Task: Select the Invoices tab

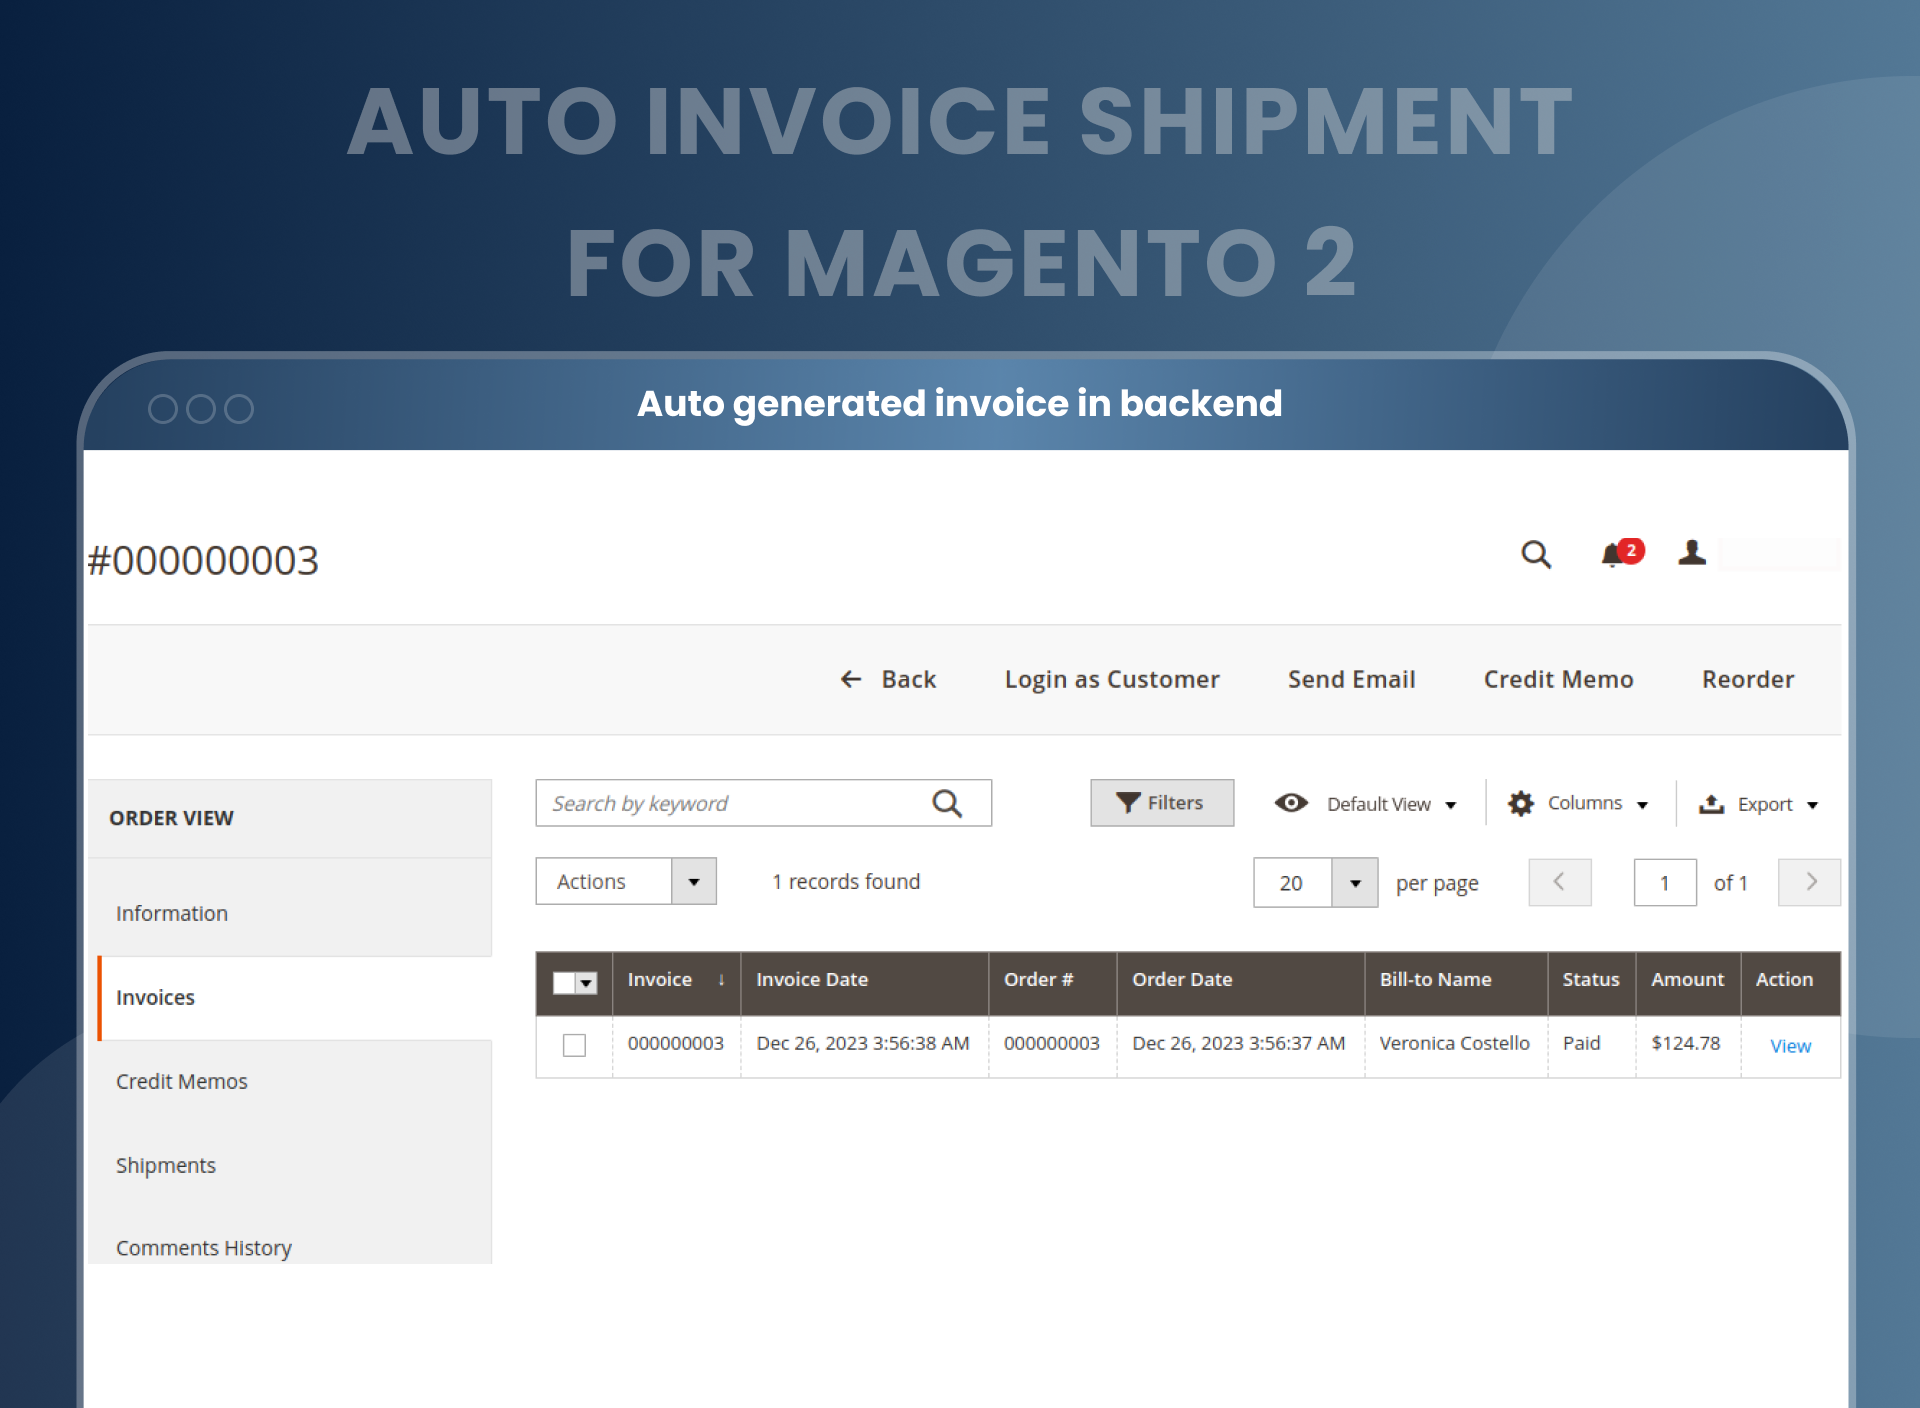Action: pyautogui.click(x=294, y=997)
